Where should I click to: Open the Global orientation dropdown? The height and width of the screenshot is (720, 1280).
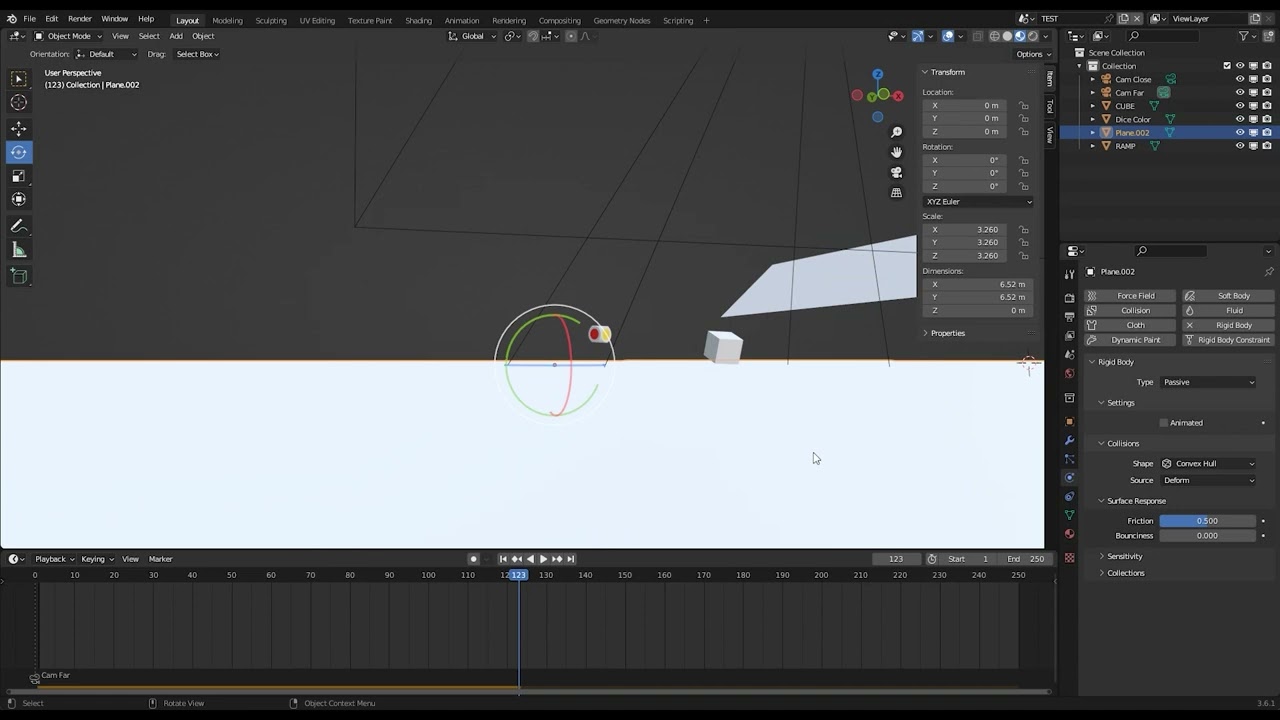tap(472, 36)
